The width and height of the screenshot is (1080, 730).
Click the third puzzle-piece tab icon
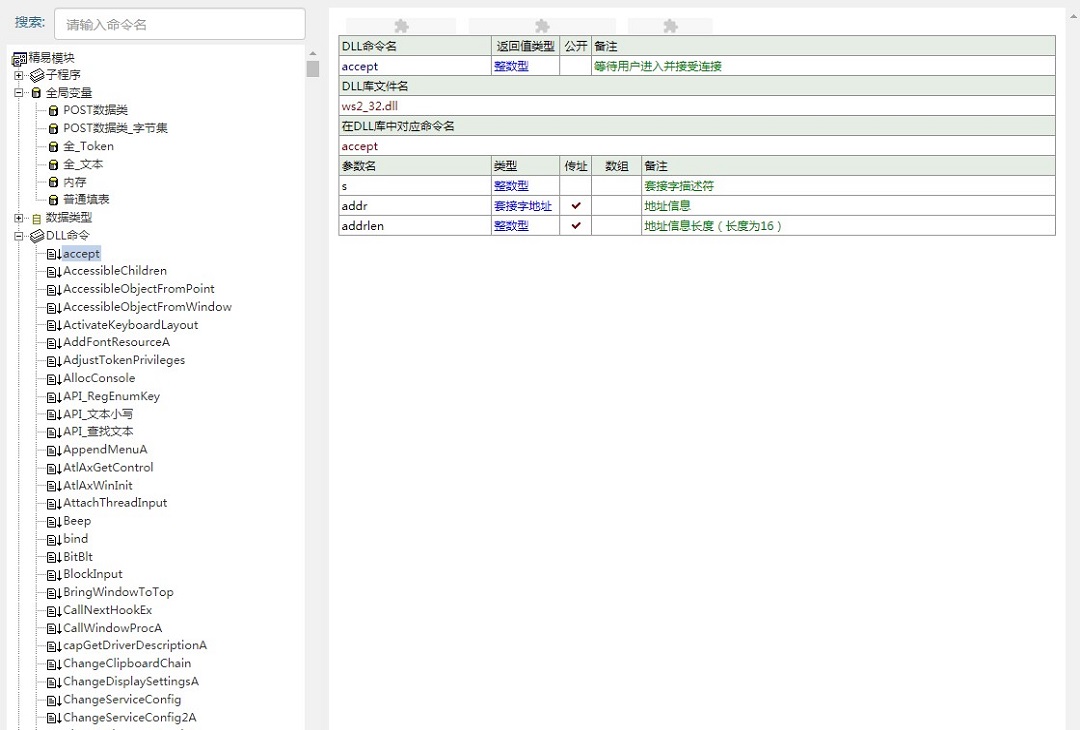[x=670, y=26]
